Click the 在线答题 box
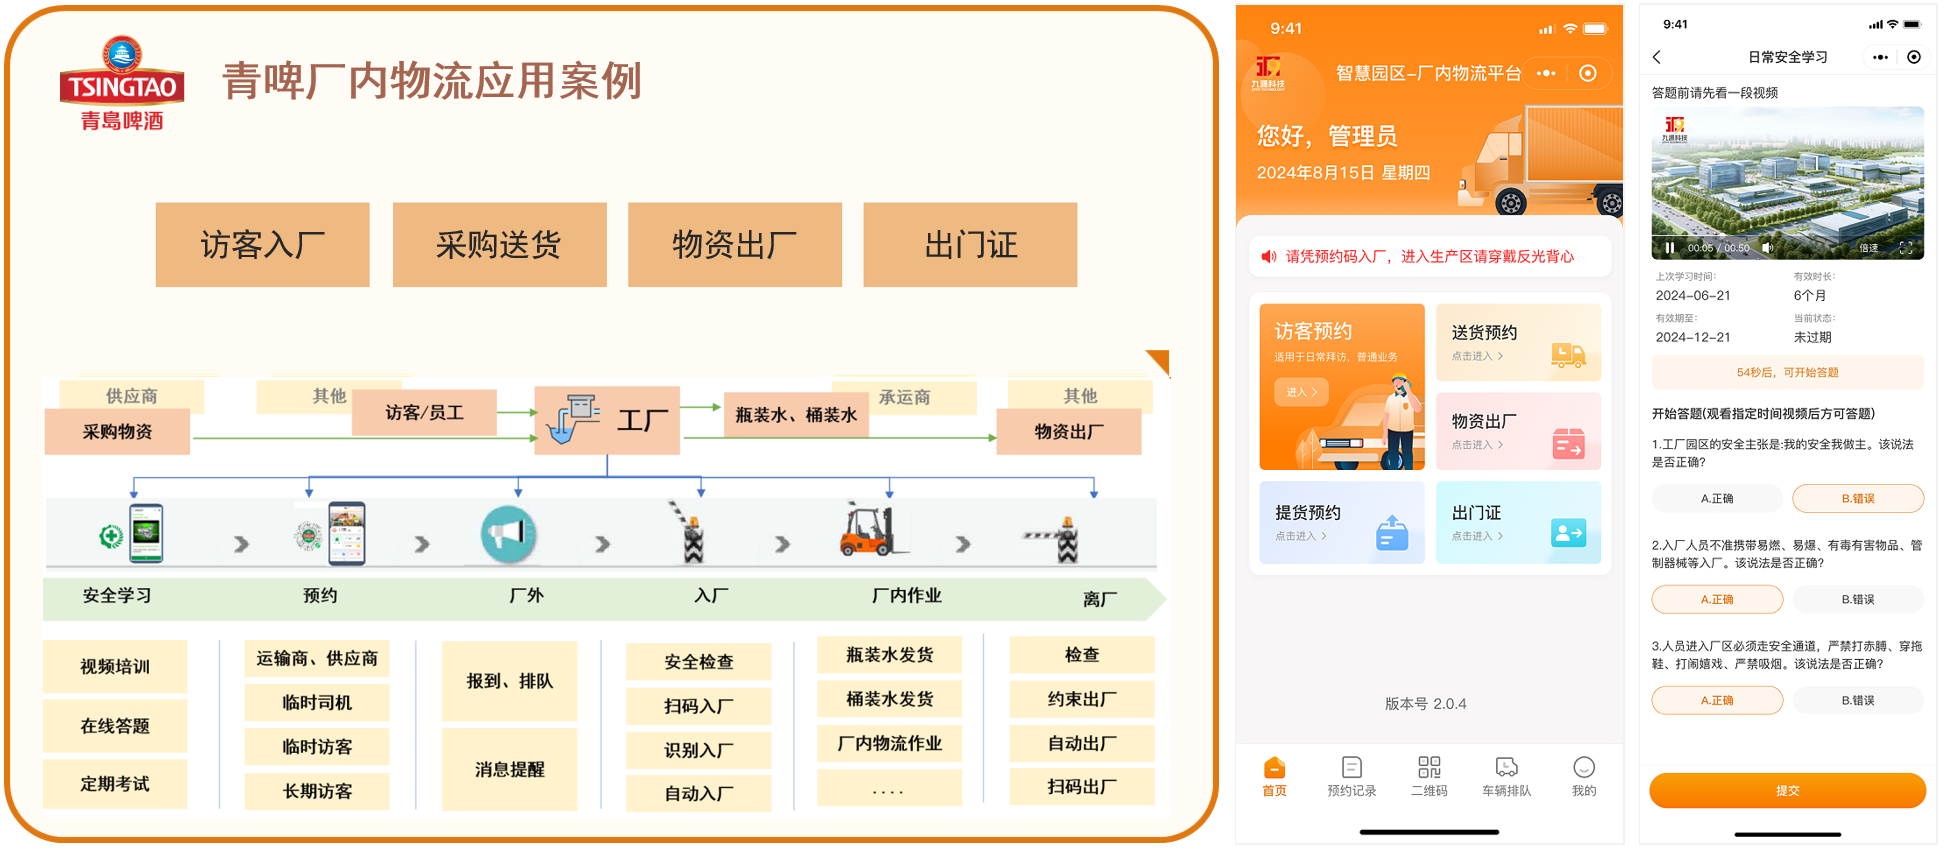The image size is (1951, 850). tap(115, 726)
